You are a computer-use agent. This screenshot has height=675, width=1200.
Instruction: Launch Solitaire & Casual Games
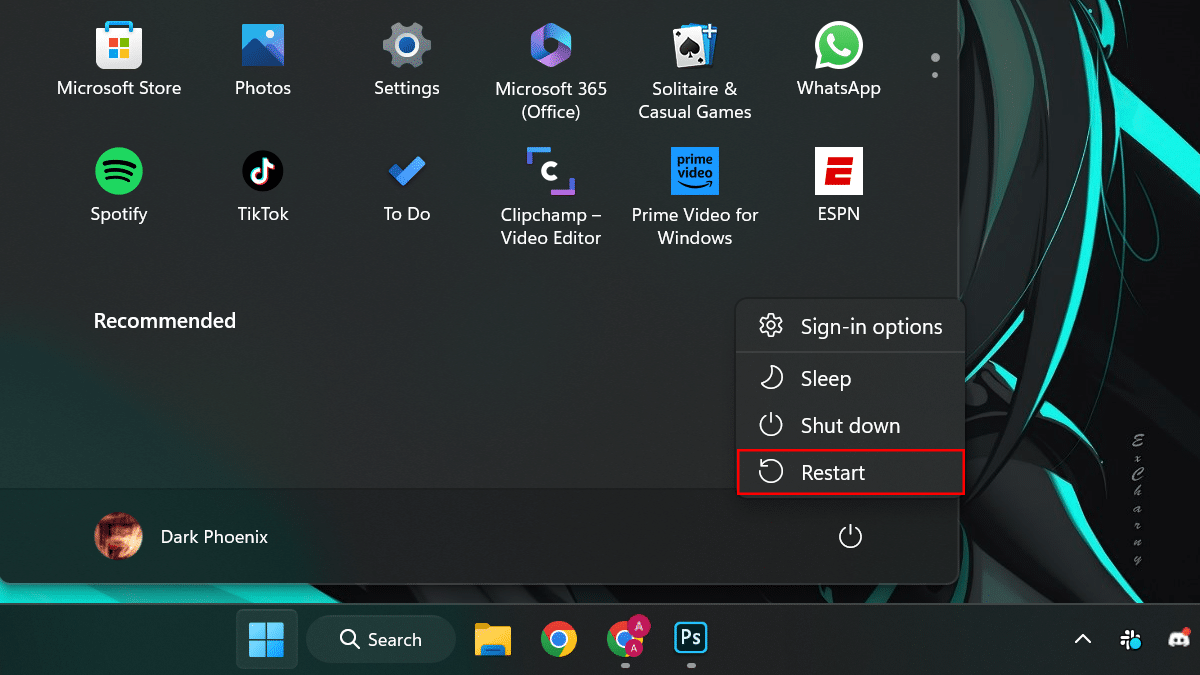695,73
